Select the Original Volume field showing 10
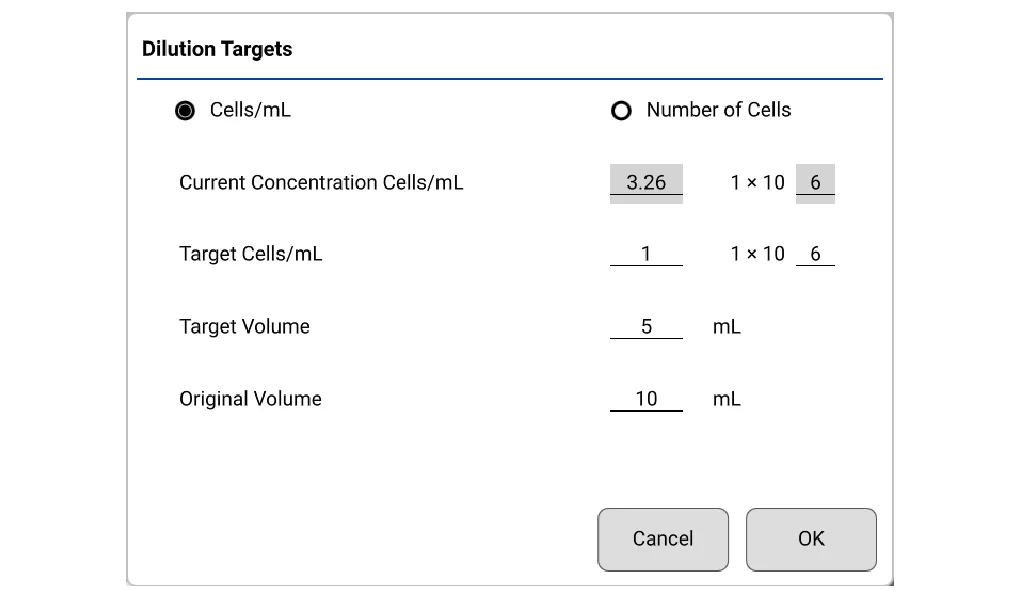This screenshot has width=1020, height=598. point(646,398)
